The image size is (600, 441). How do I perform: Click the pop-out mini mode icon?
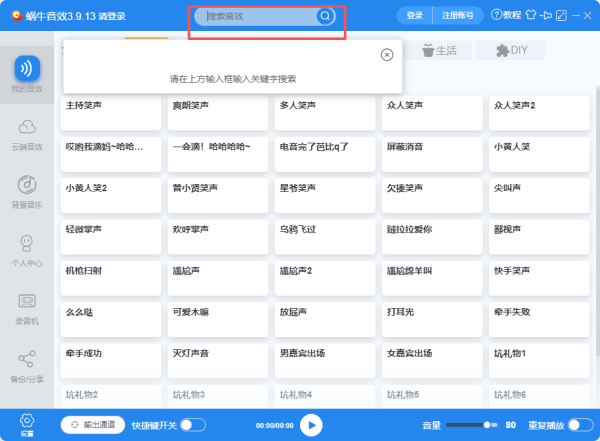coord(561,15)
